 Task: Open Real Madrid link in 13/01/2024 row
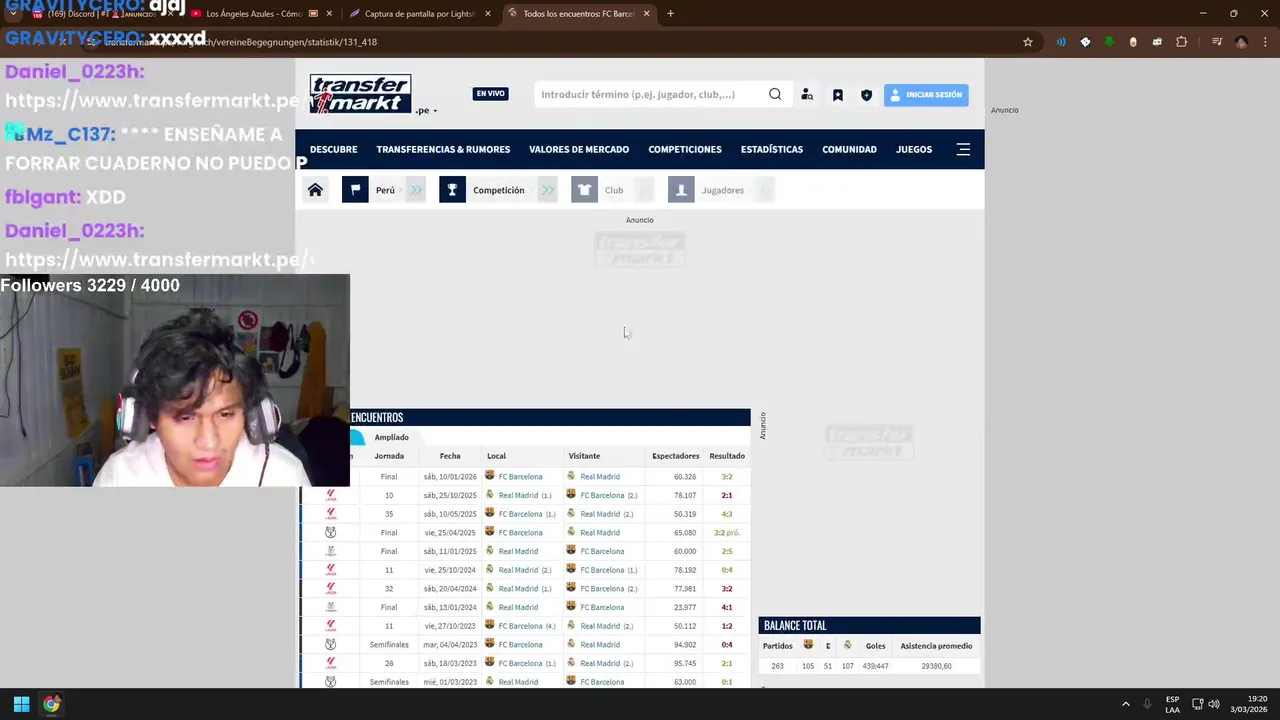tap(518, 607)
